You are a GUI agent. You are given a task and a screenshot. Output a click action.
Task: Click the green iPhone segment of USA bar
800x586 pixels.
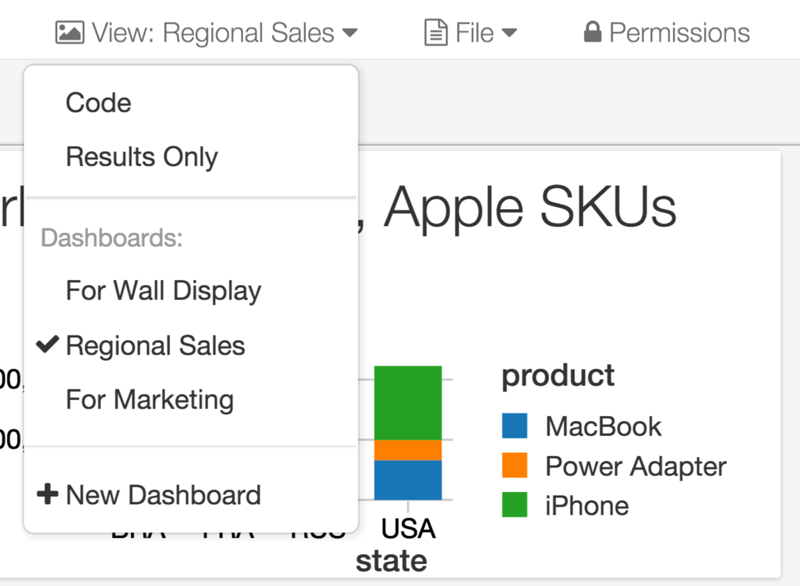click(408, 401)
